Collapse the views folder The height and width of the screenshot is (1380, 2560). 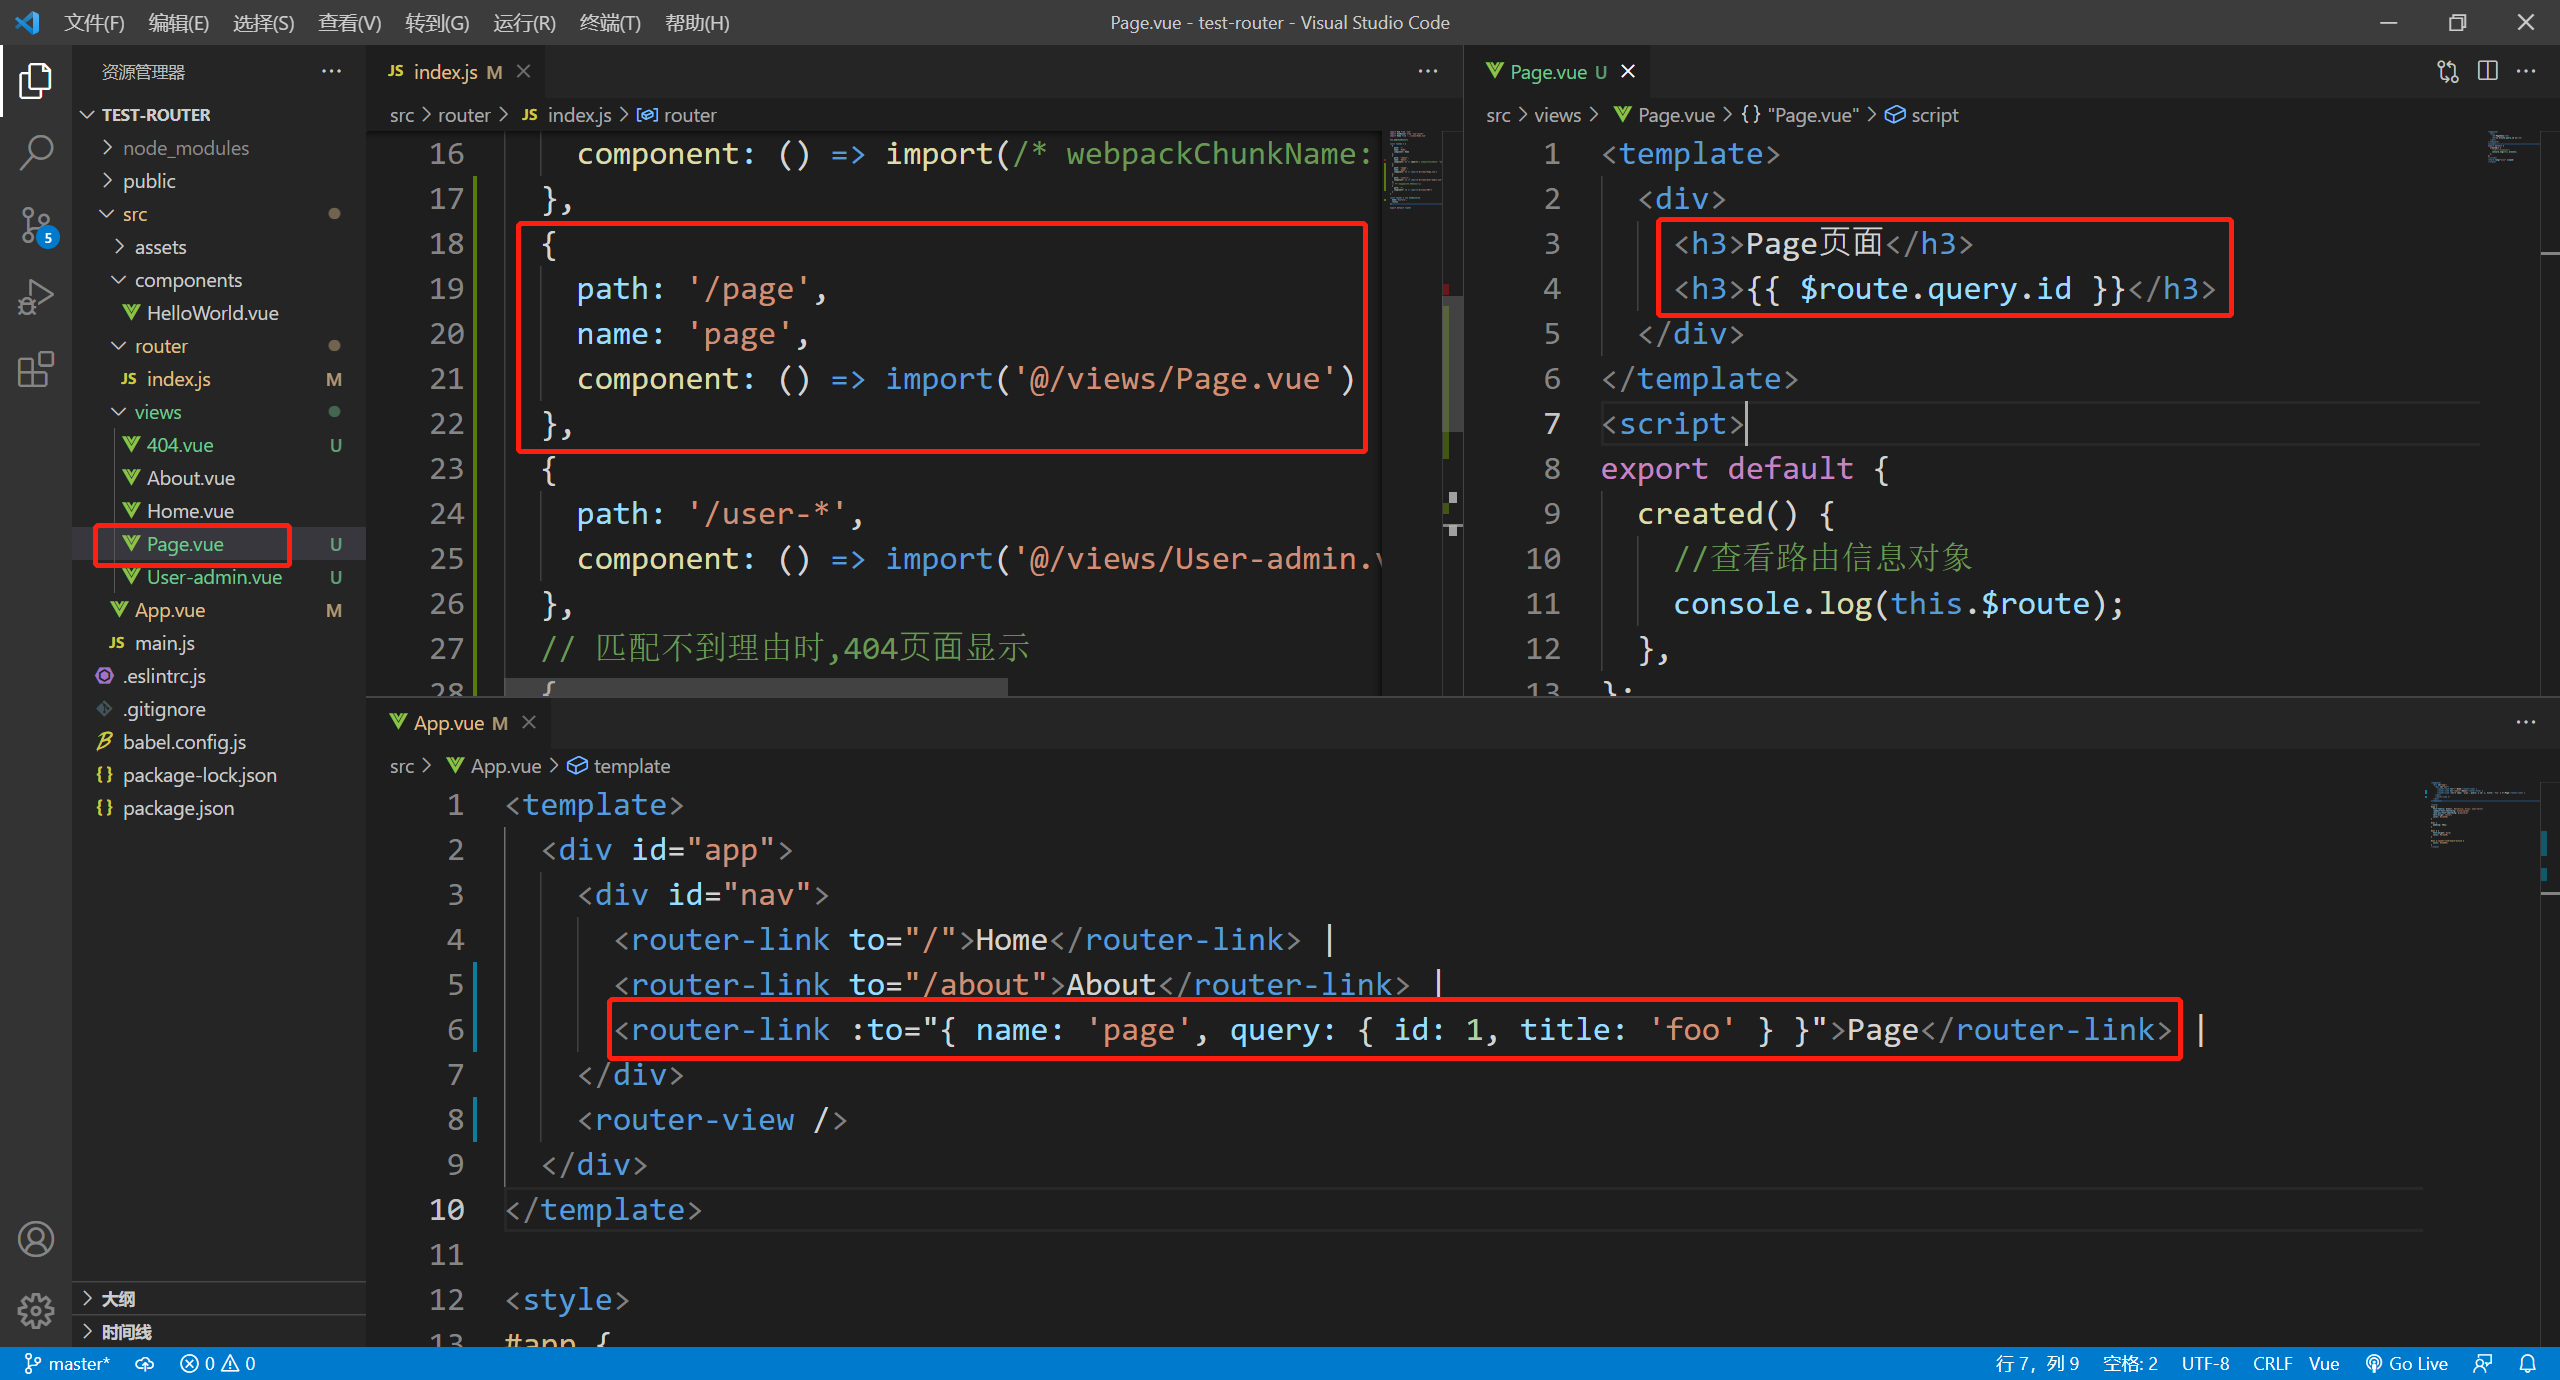pos(157,412)
